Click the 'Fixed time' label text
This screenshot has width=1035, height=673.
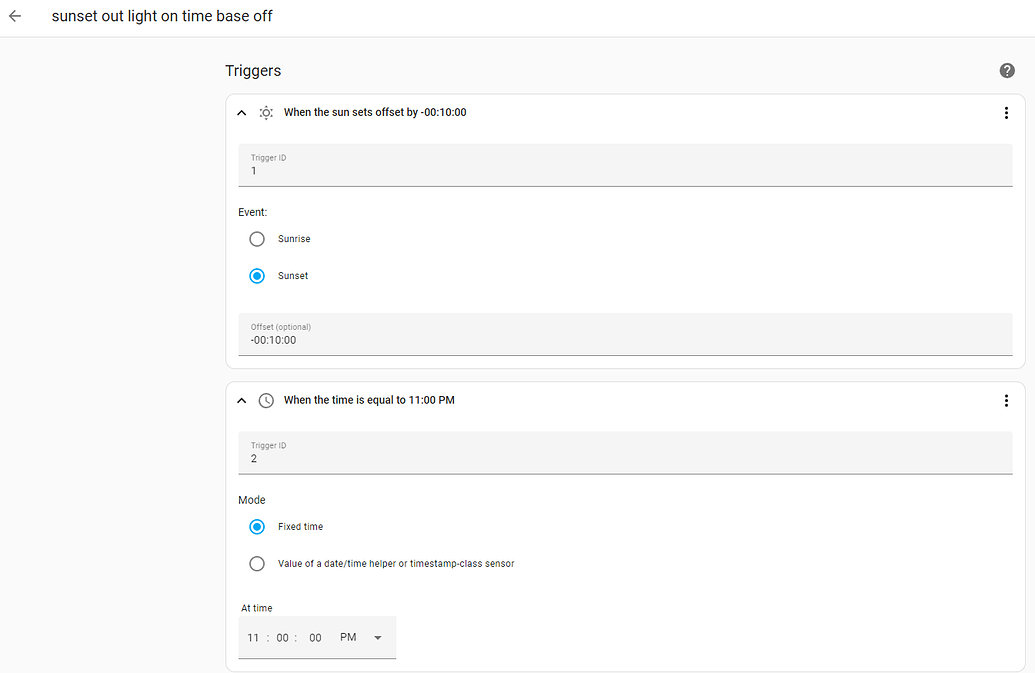point(300,527)
